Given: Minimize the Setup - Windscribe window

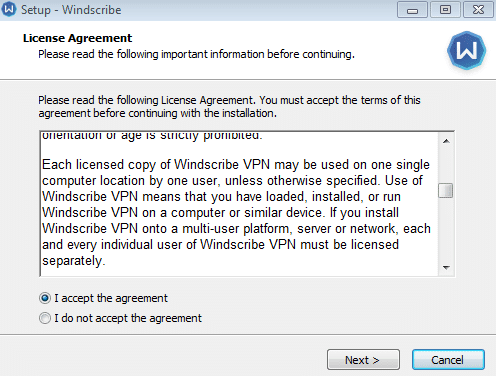Looking at the screenshot, I should click(412, 10).
